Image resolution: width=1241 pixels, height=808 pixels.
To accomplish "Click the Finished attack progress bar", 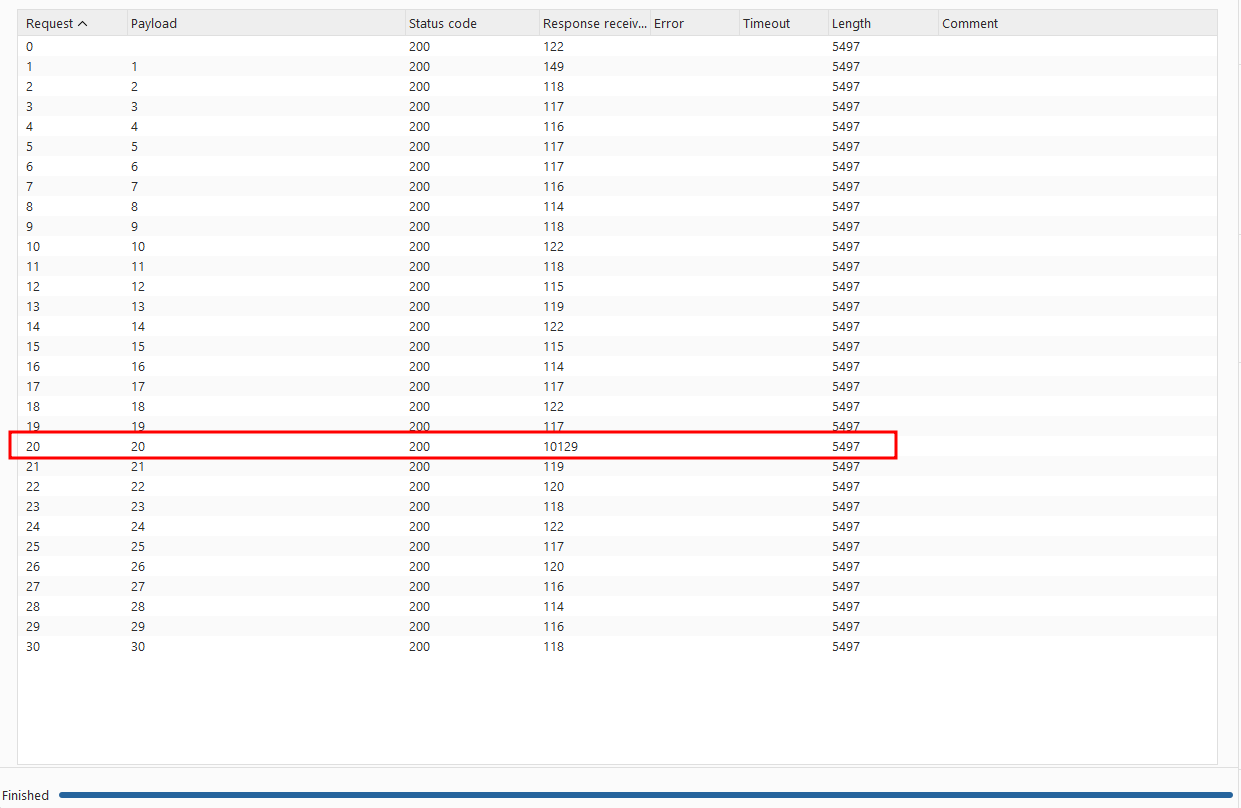I will (x=645, y=795).
